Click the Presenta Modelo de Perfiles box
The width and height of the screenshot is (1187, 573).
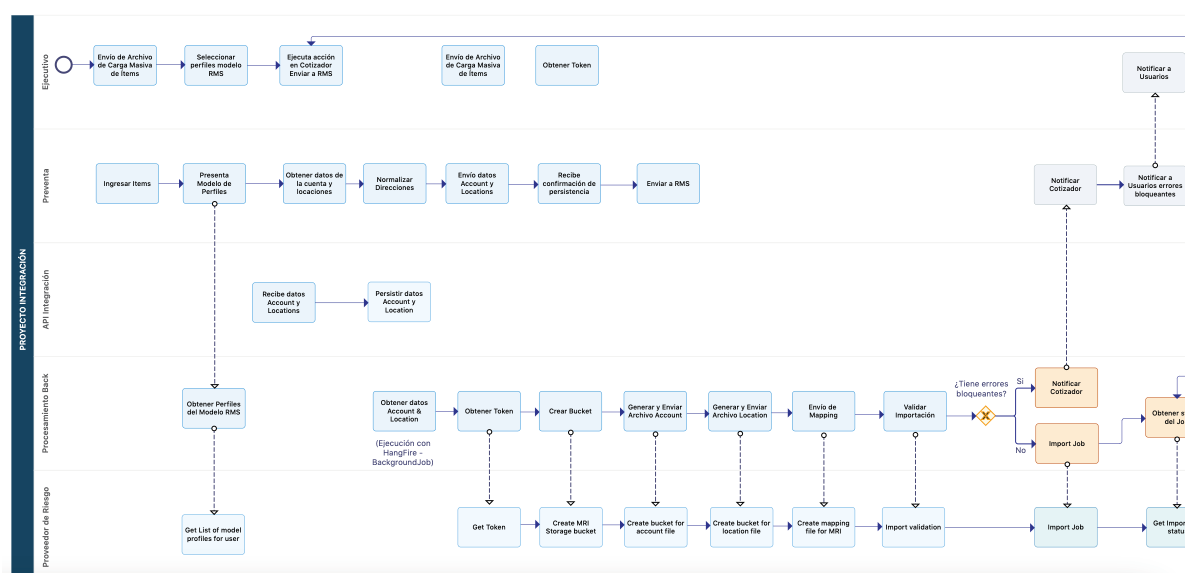214,184
